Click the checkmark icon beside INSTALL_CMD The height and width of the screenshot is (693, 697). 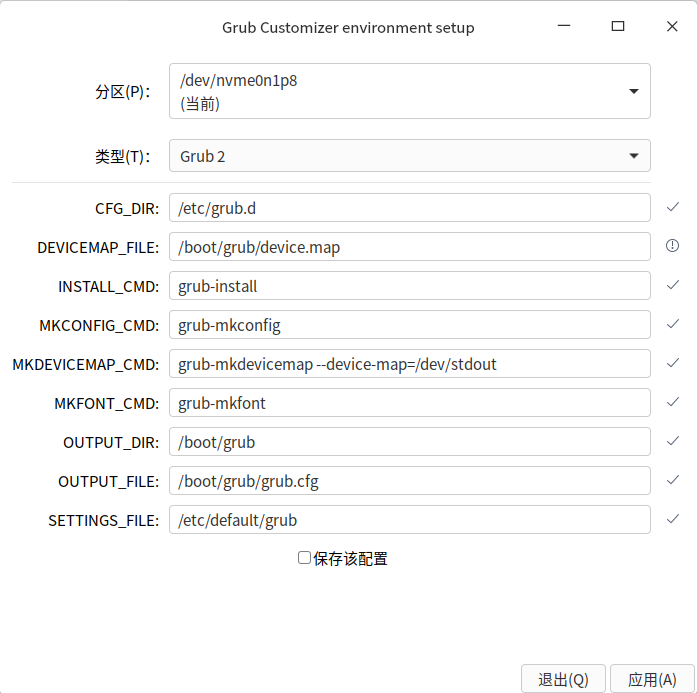[x=673, y=285]
